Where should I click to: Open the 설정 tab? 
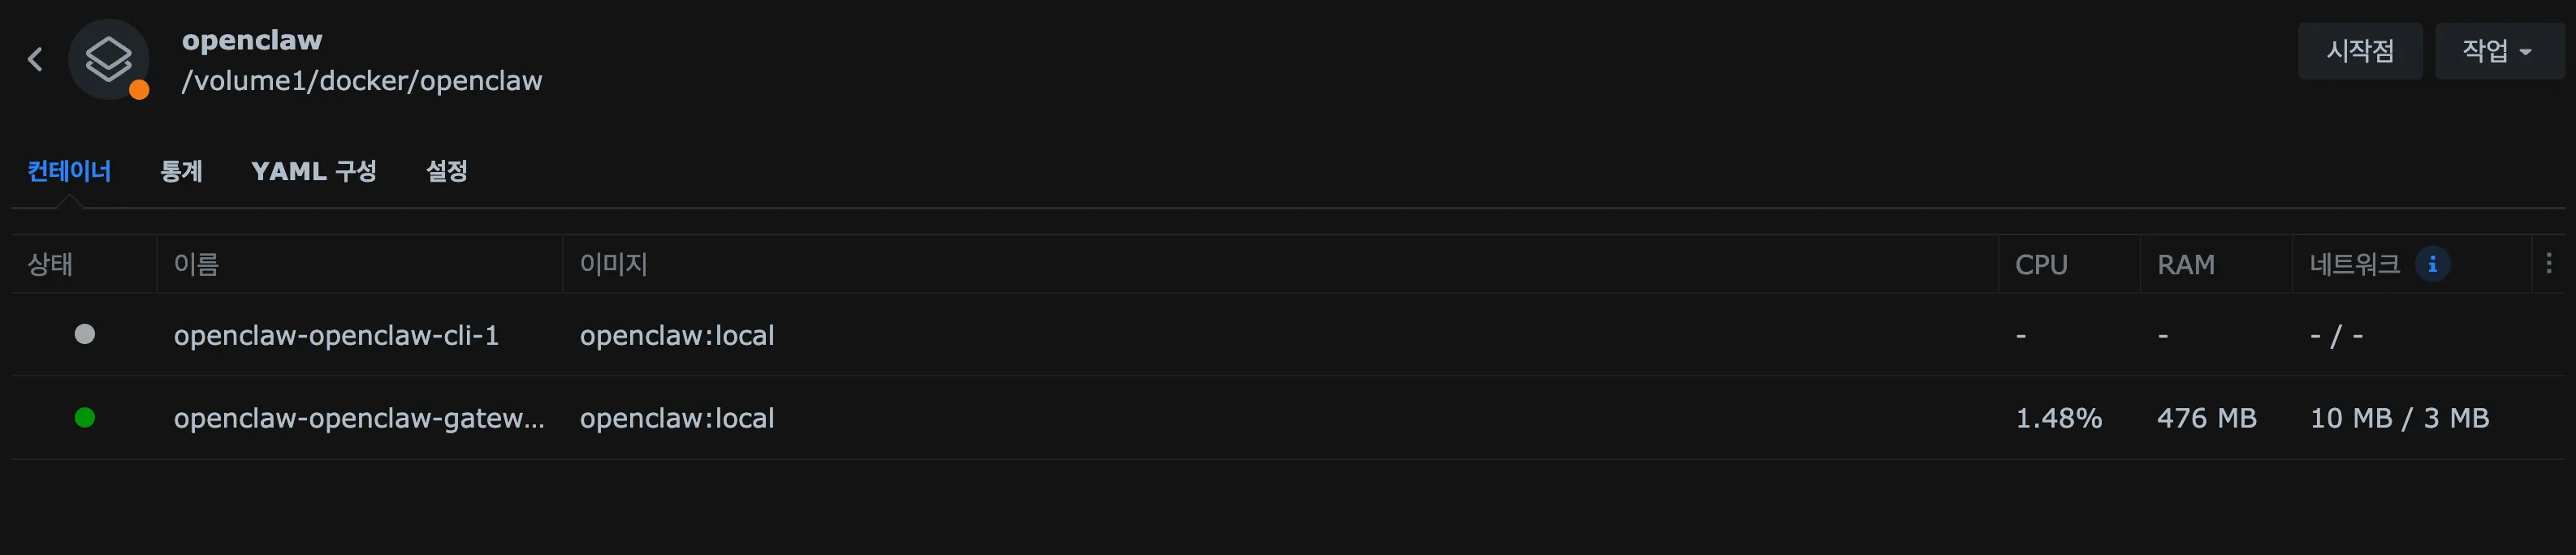point(446,171)
